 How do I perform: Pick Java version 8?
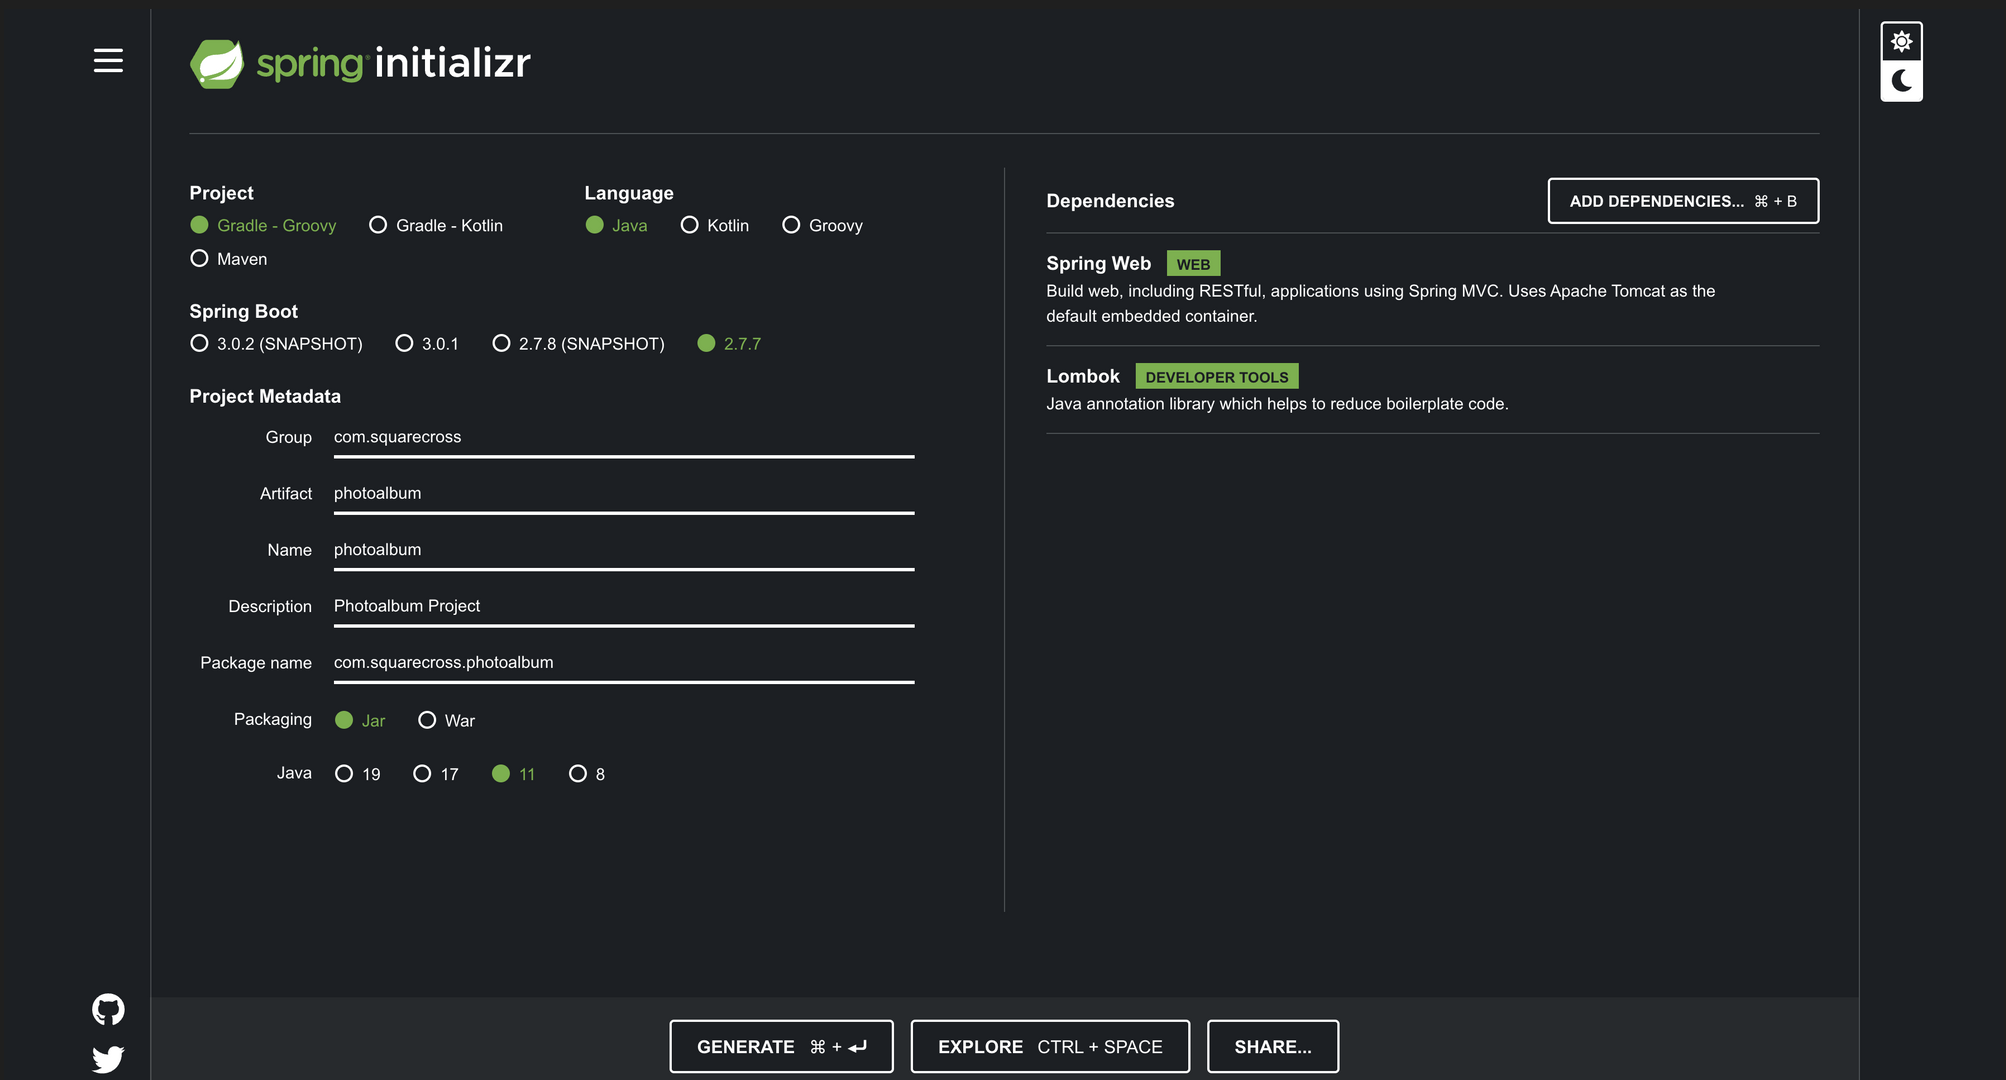tap(587, 774)
